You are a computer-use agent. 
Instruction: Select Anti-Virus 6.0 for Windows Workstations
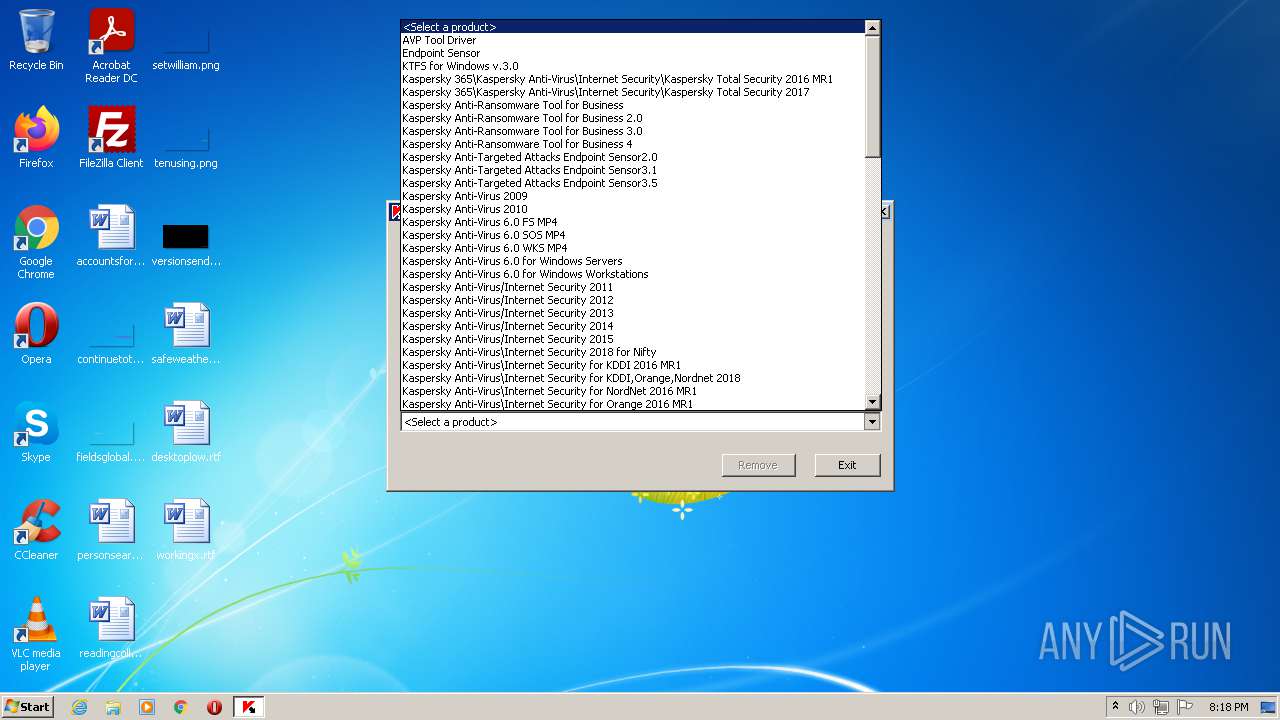point(632,274)
